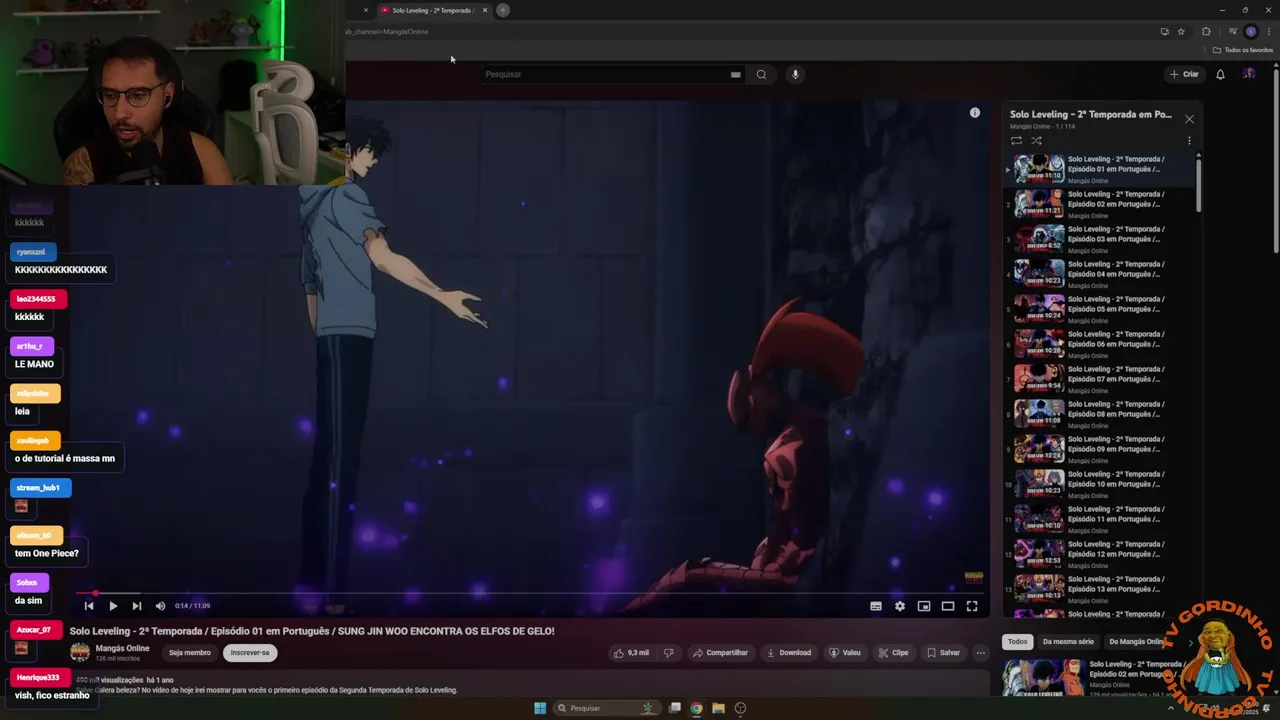Click the Criar button
1280x720 pixels.
pyautogui.click(x=1184, y=74)
